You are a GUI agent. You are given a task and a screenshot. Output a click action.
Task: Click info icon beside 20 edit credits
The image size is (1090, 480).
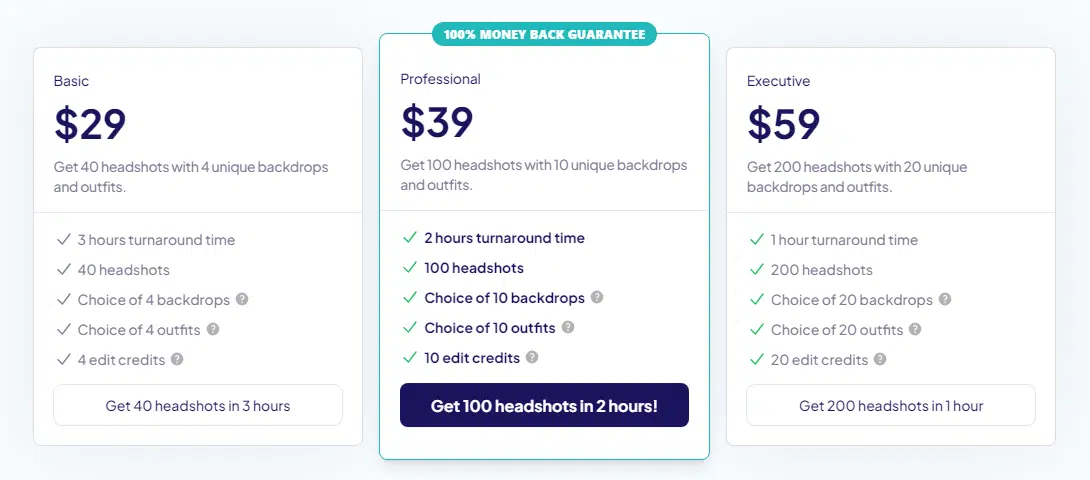point(880,359)
